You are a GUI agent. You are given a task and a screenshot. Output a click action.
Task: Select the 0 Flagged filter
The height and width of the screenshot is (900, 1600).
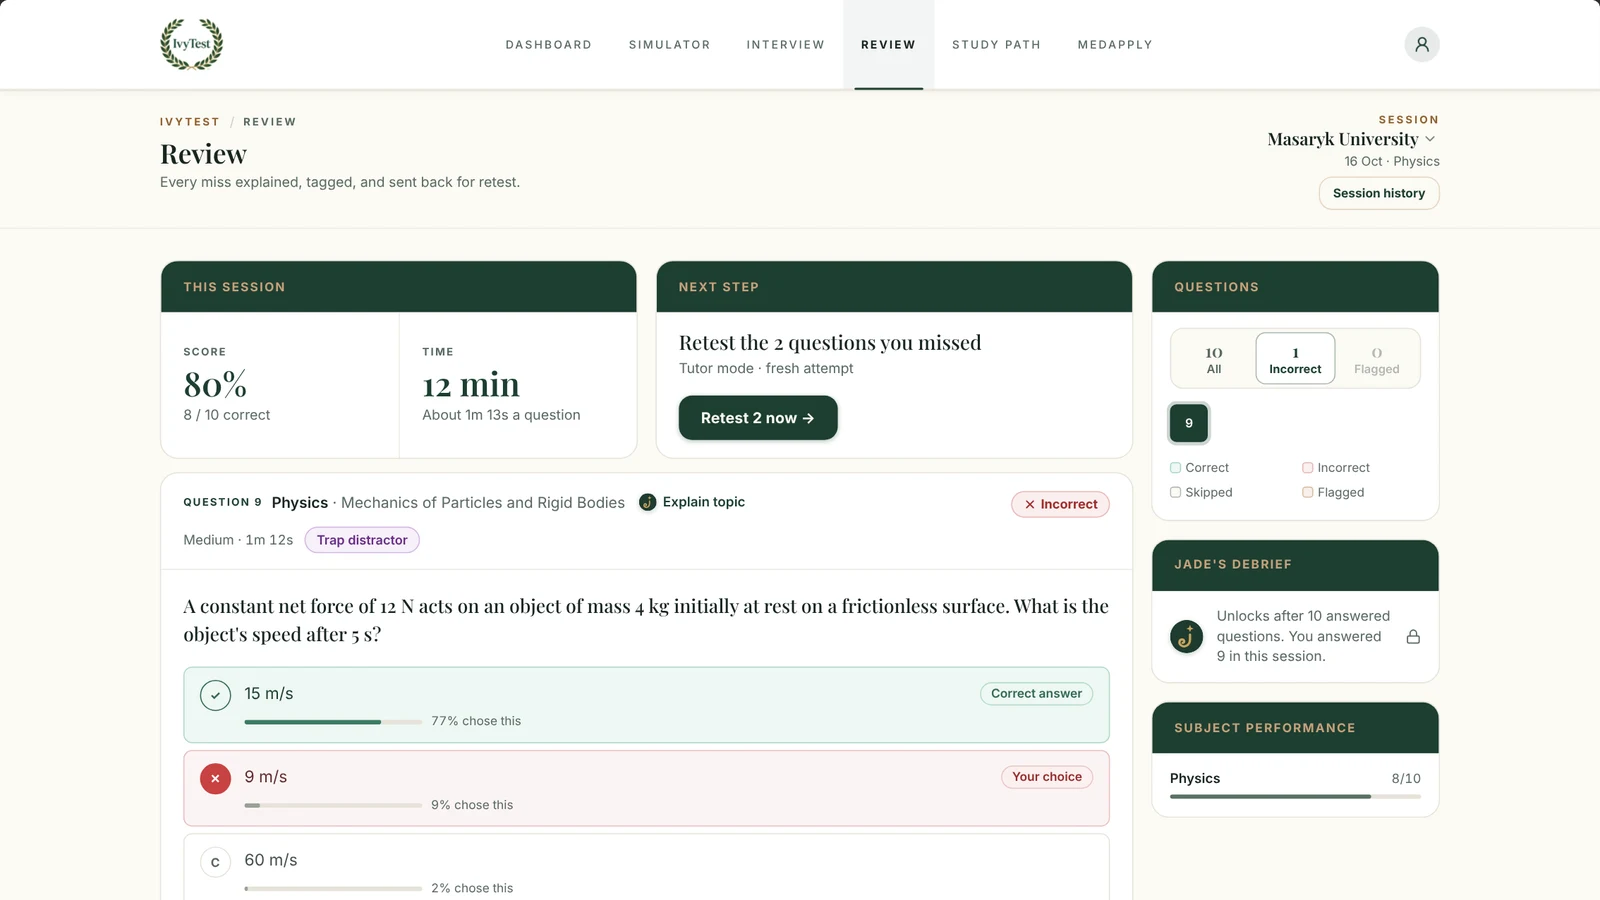pos(1376,360)
